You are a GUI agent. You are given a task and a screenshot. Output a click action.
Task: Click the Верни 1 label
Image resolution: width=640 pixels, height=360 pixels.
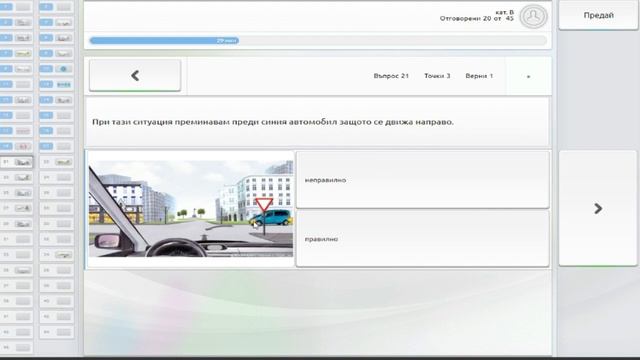tap(479, 76)
